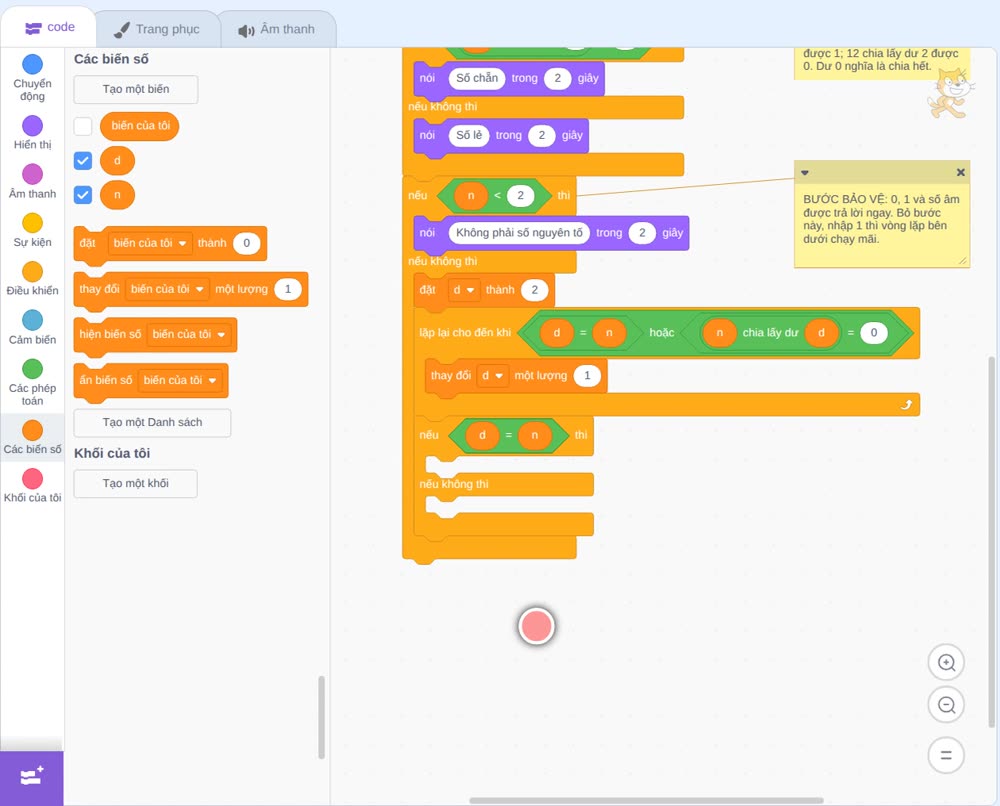1000x806 pixels.
Task: Click the workspace vertical scrollbar
Action: [991, 542]
